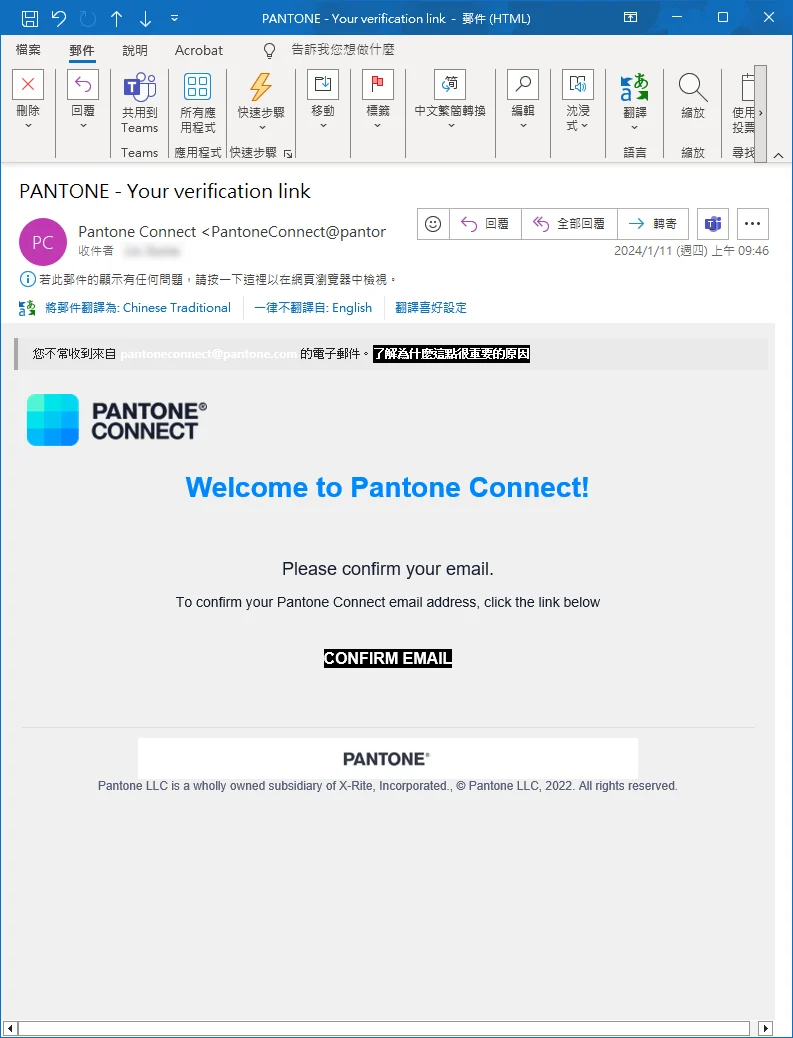
Task: Click 回覆 button in message header
Action: [485, 224]
